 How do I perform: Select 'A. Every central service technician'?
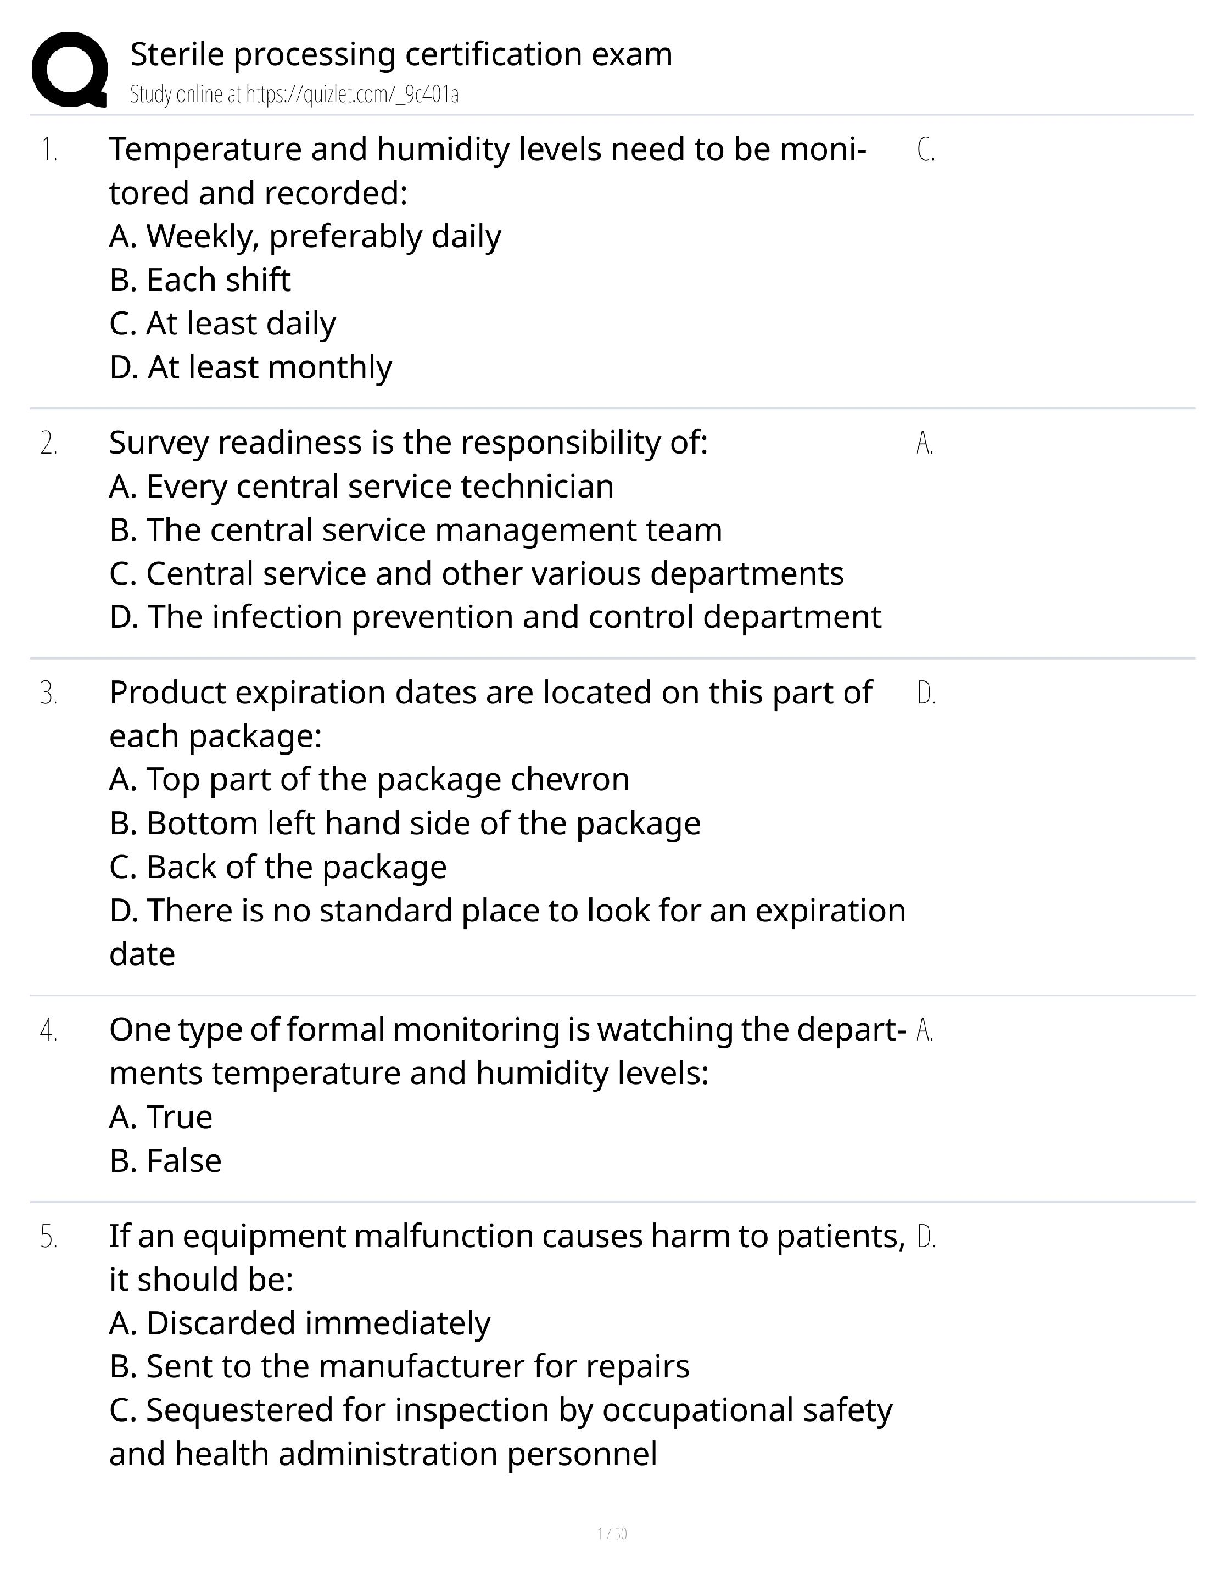pos(361,487)
